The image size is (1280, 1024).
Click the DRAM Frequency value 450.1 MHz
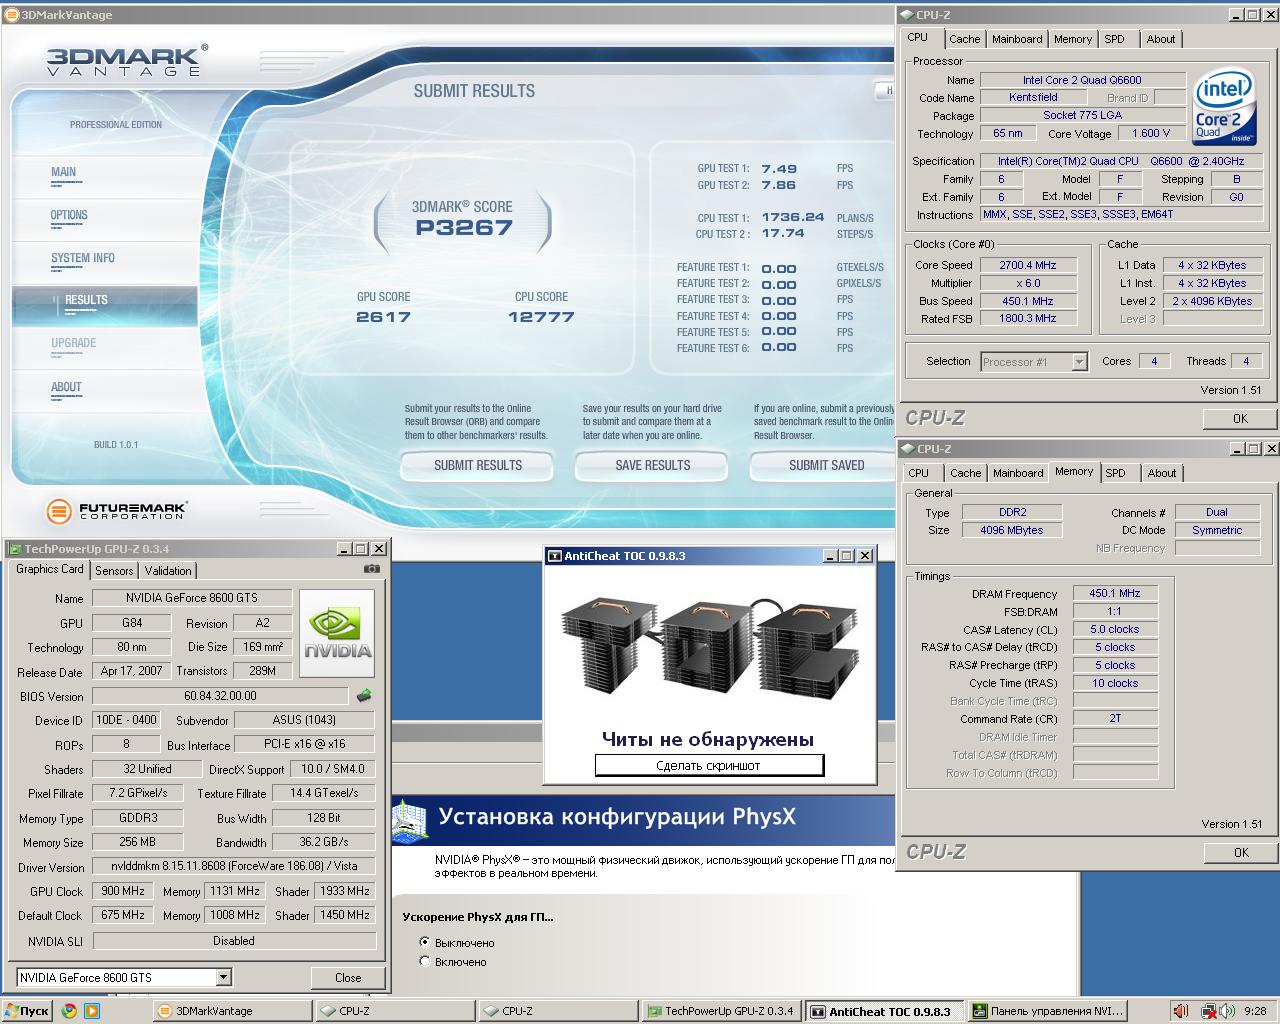[x=1115, y=593]
